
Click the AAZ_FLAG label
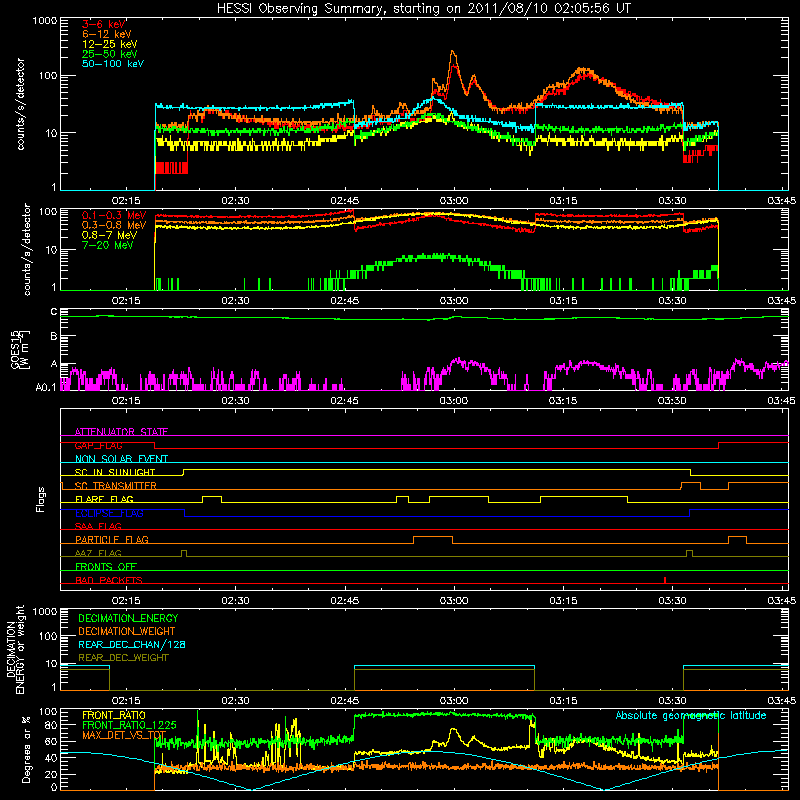tap(98, 553)
